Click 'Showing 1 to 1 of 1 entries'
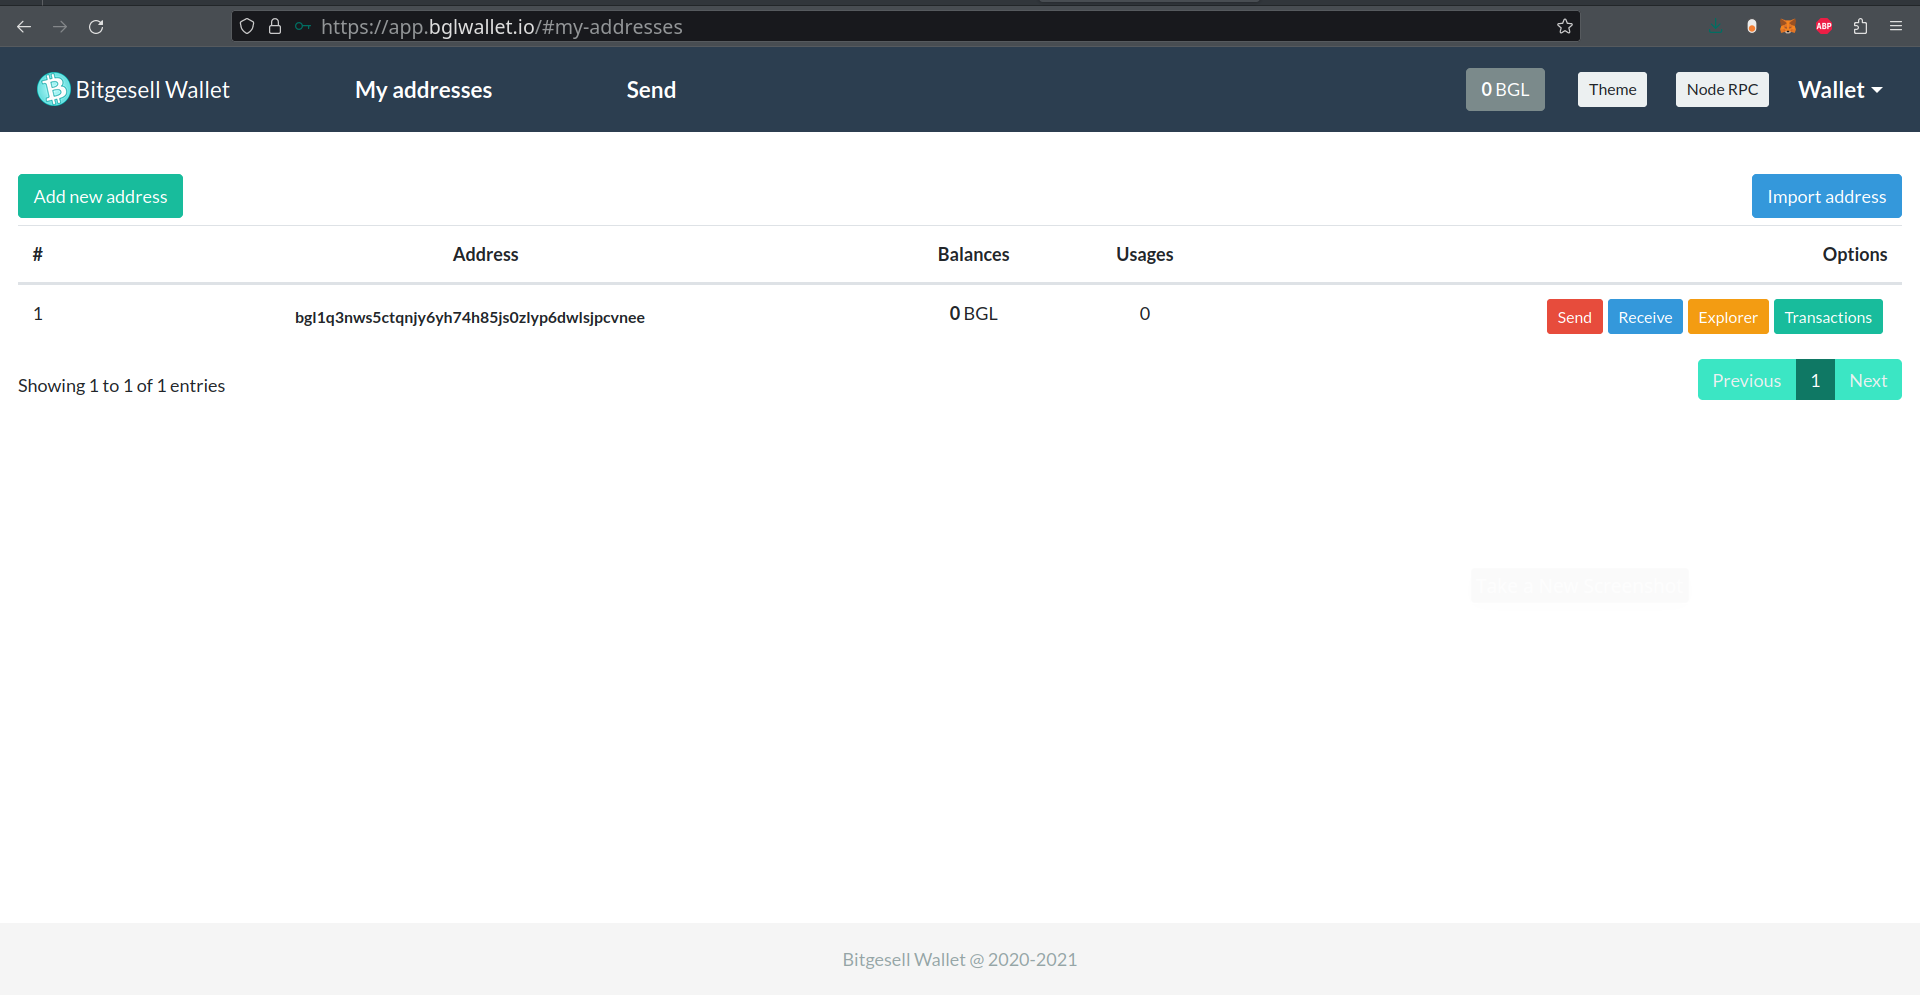This screenshot has width=1920, height=995. coord(121,385)
